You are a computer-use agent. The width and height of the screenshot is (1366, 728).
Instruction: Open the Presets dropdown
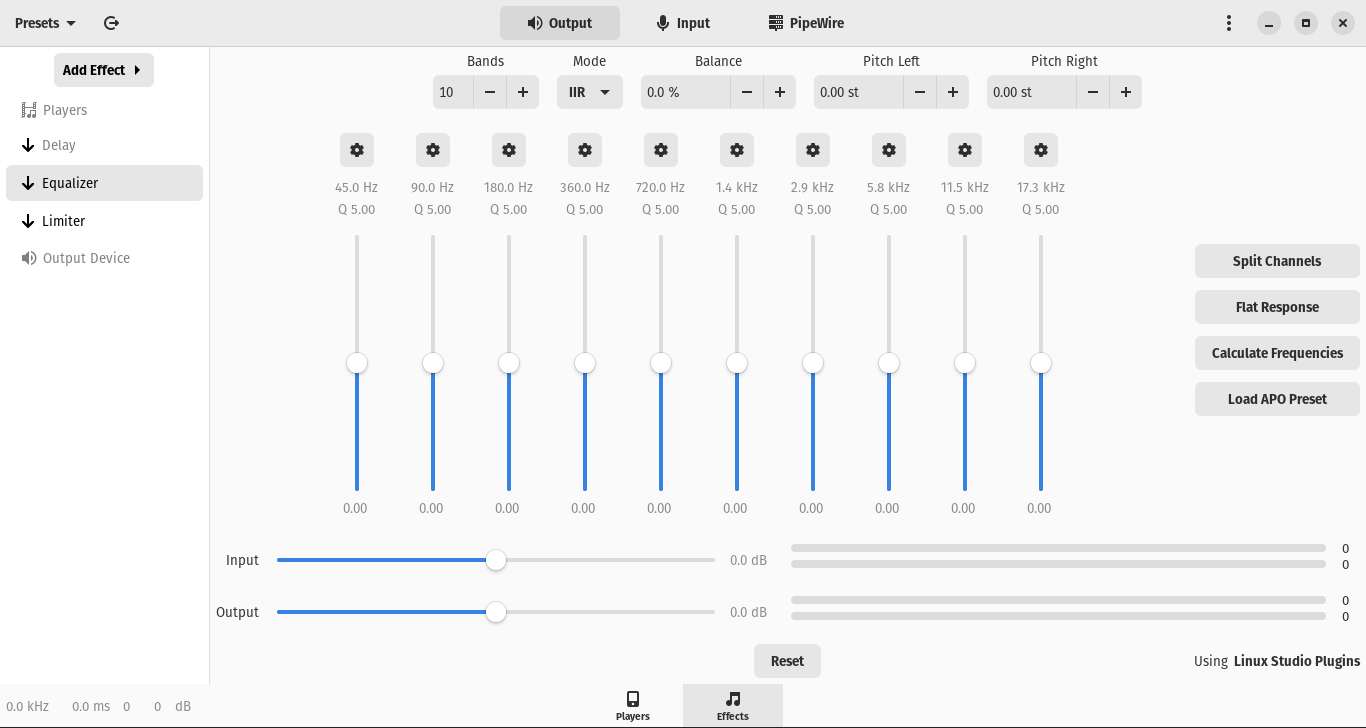click(x=46, y=23)
